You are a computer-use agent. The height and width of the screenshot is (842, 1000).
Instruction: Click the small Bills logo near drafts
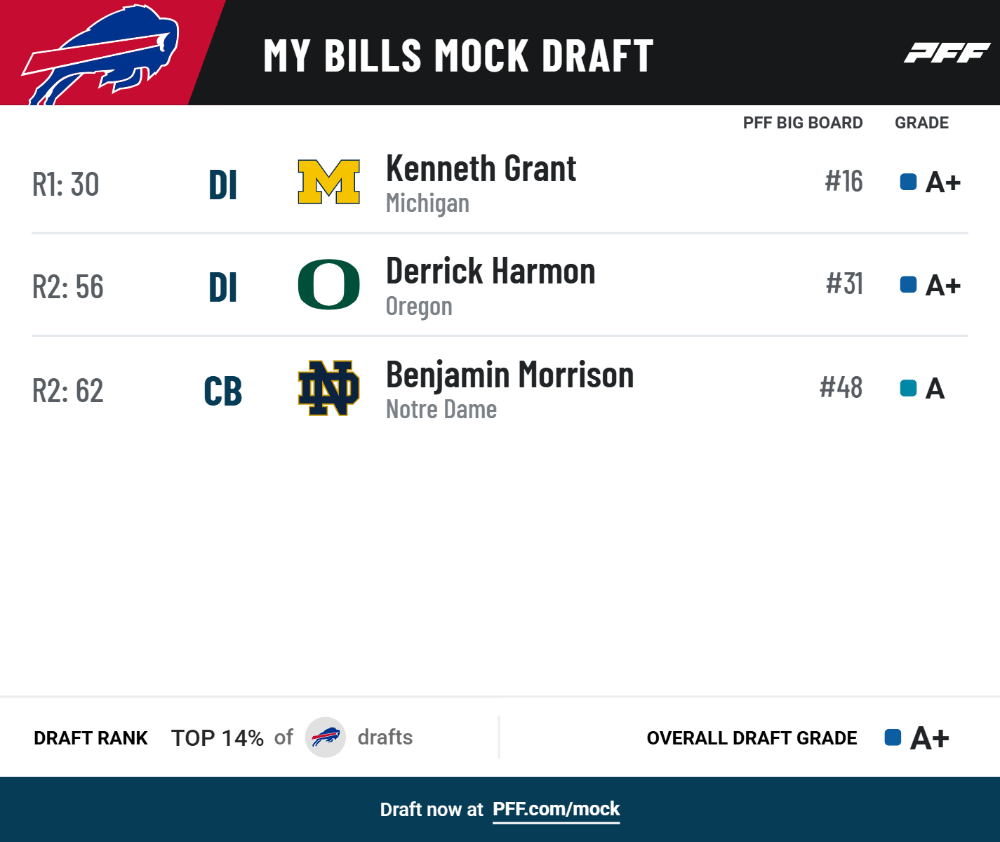[x=325, y=737]
